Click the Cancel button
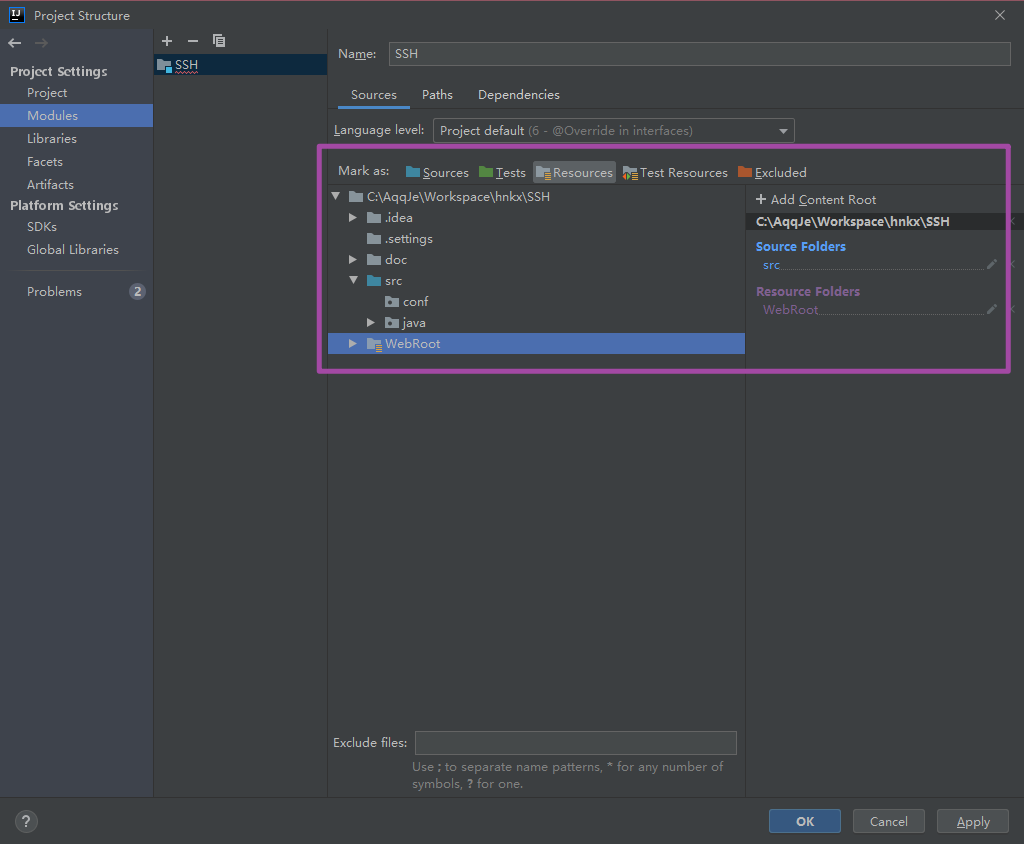 point(888,821)
